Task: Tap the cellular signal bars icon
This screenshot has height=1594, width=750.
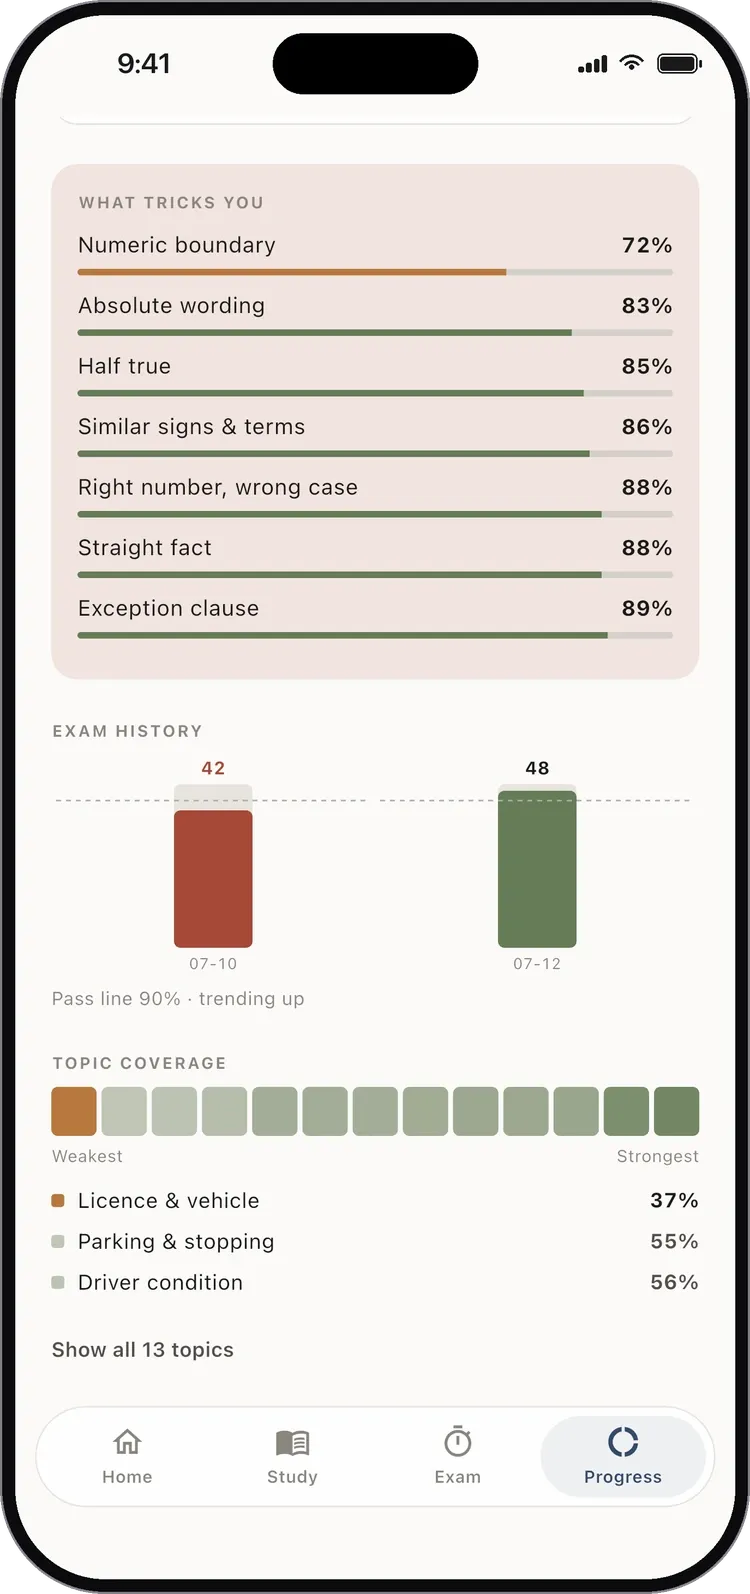Action: click(x=593, y=65)
